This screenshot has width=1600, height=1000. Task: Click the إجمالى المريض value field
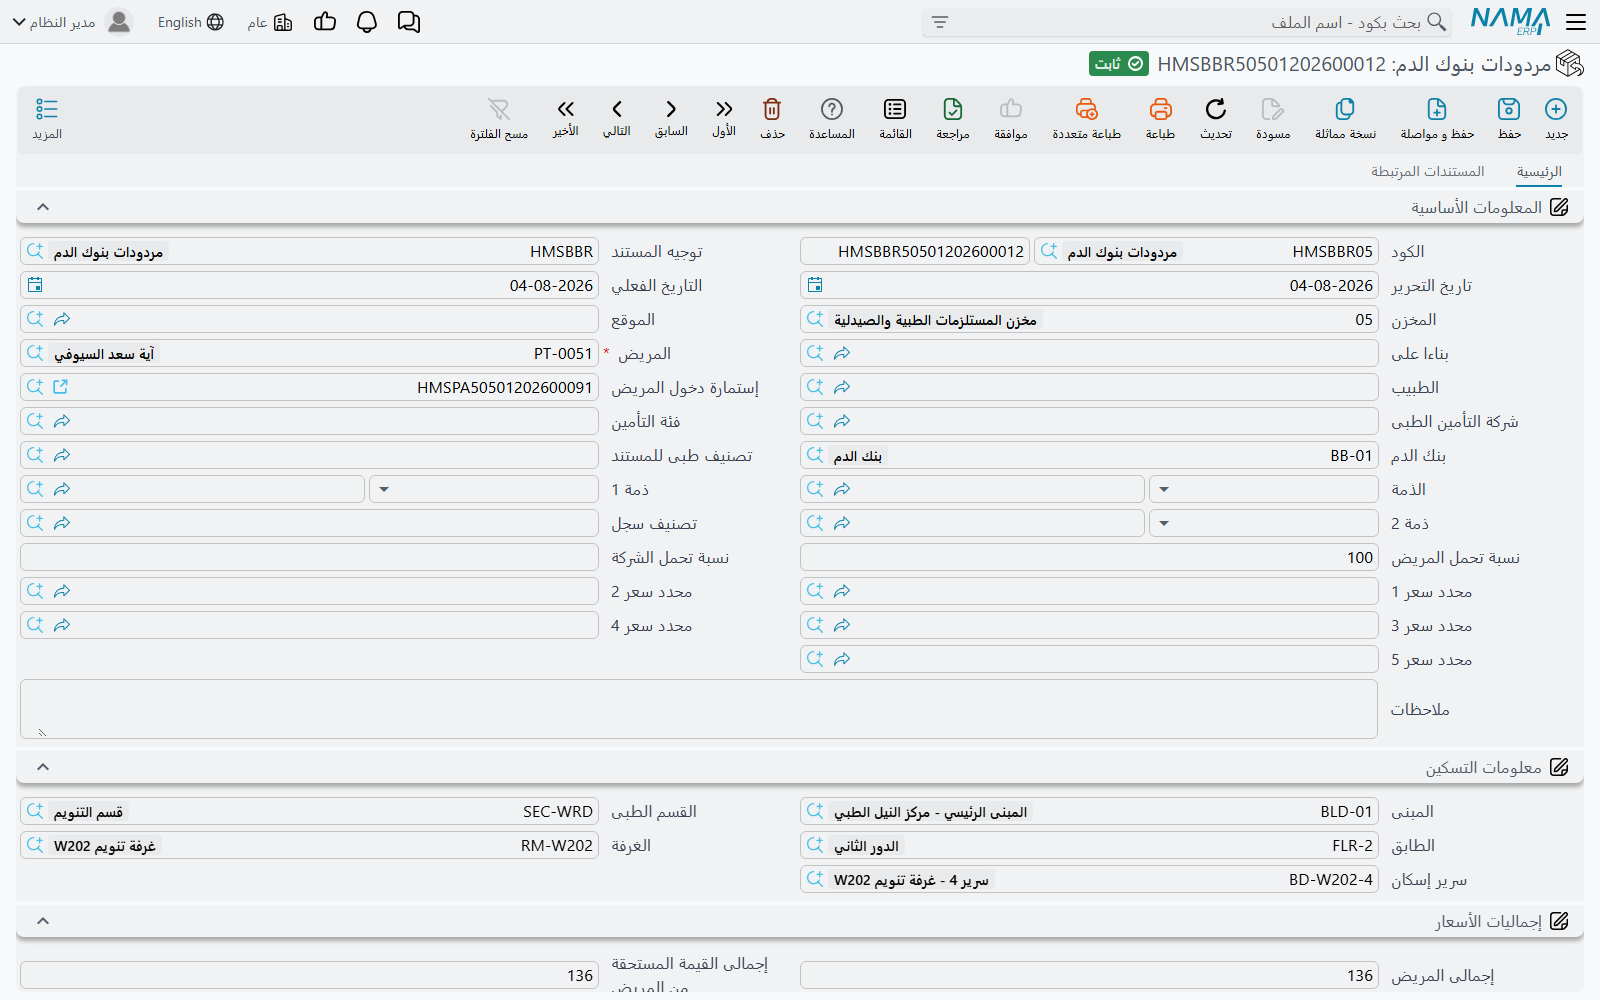point(1089,975)
